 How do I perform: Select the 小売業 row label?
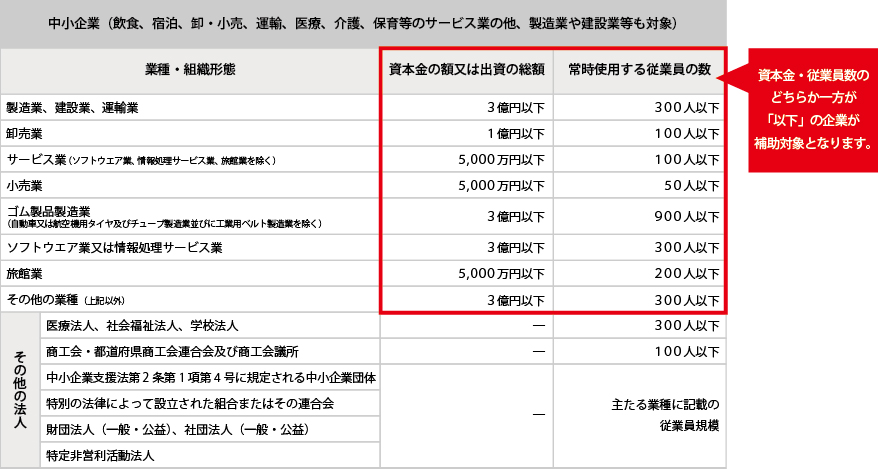pyautogui.click(x=25, y=185)
